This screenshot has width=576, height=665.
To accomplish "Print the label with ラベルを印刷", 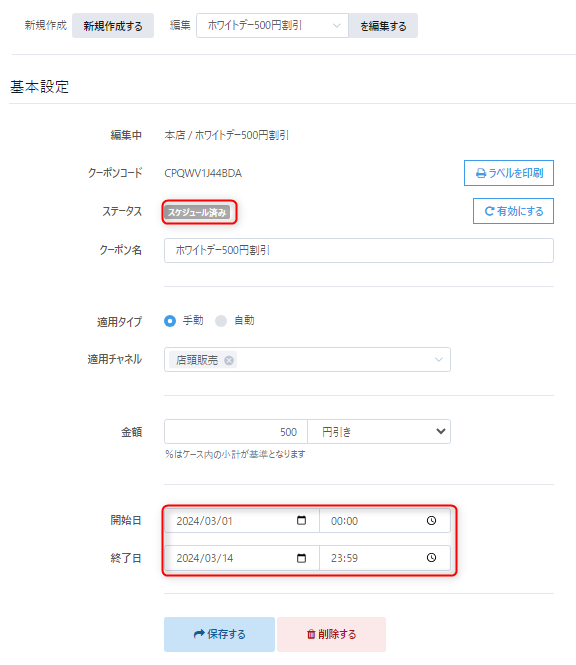I will click(509, 173).
